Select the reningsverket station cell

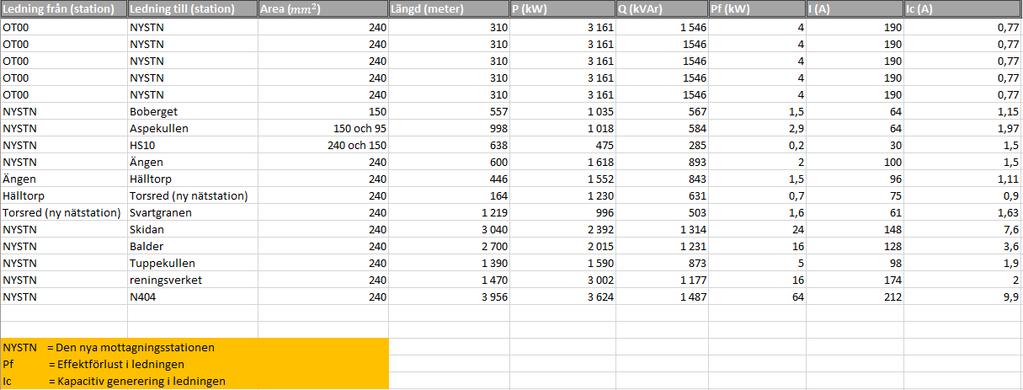click(193, 280)
